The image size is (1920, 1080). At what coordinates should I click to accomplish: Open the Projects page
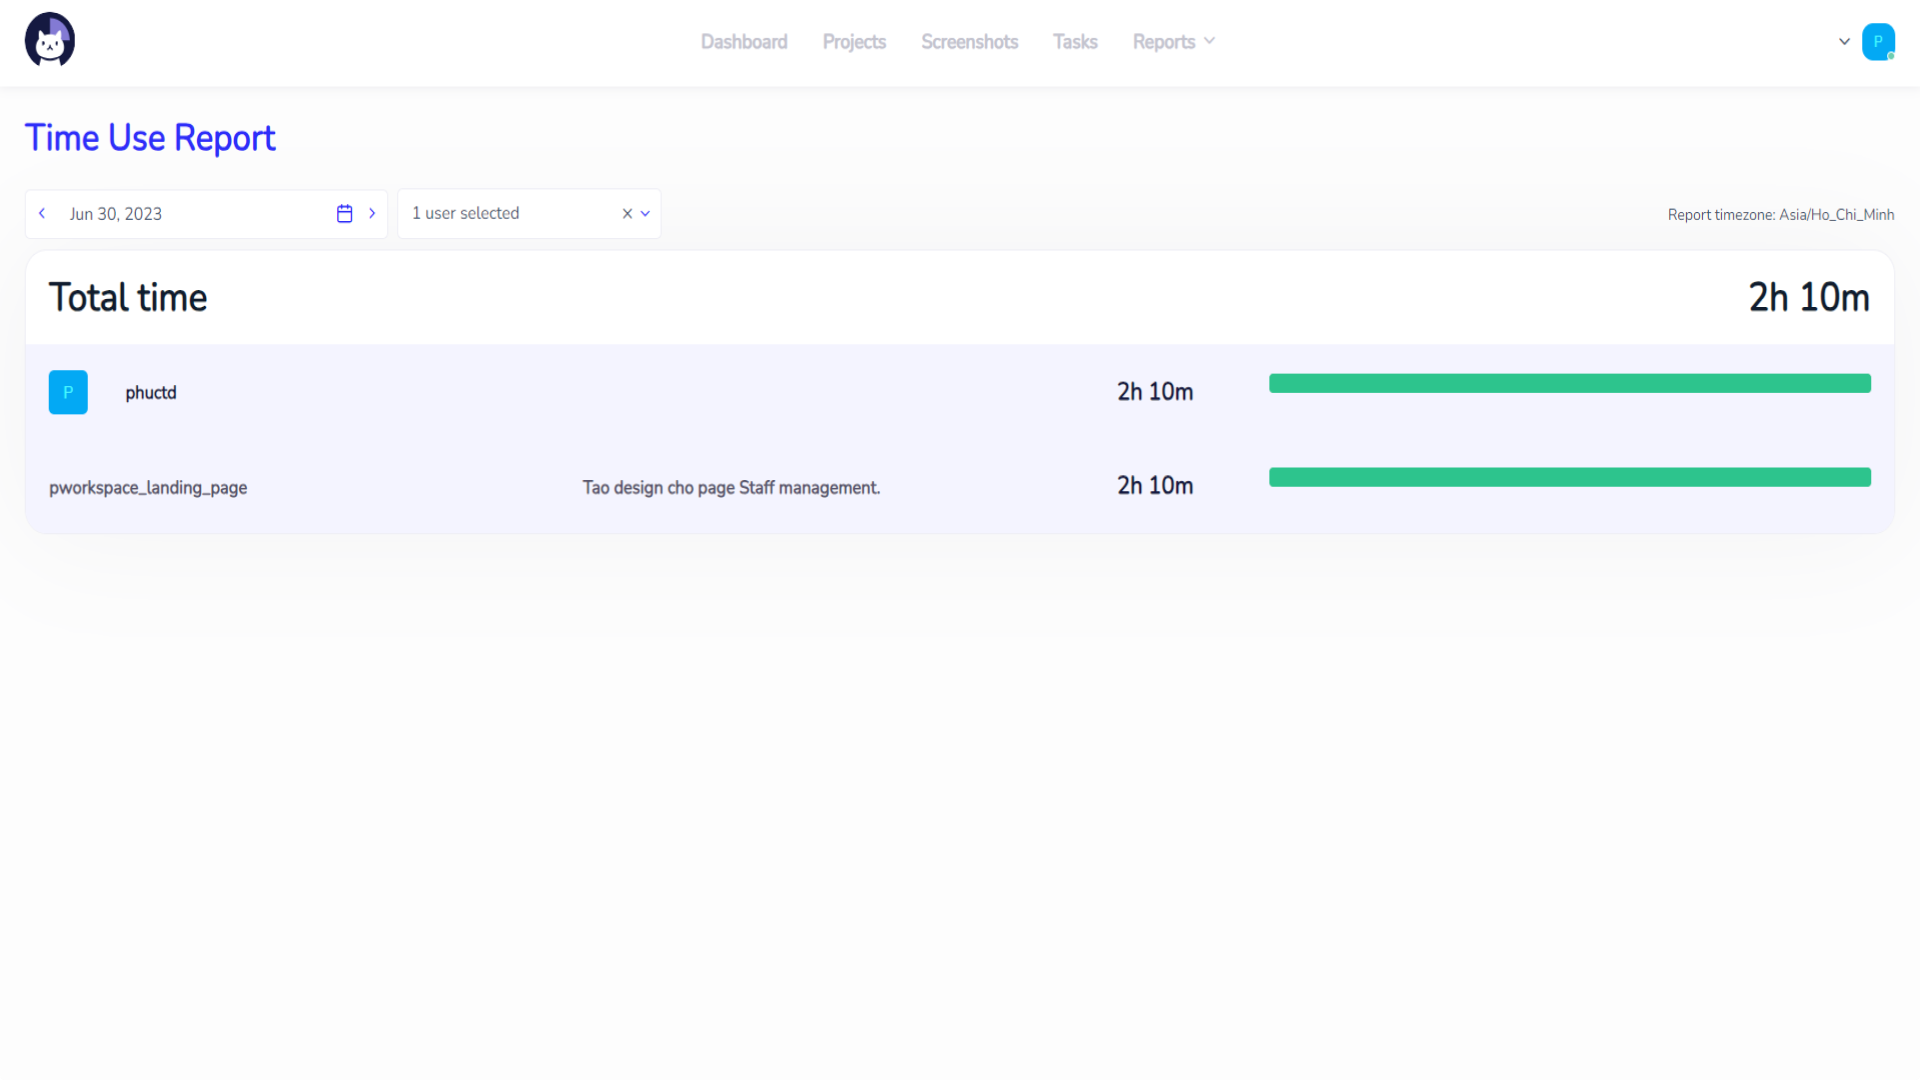tap(854, 42)
